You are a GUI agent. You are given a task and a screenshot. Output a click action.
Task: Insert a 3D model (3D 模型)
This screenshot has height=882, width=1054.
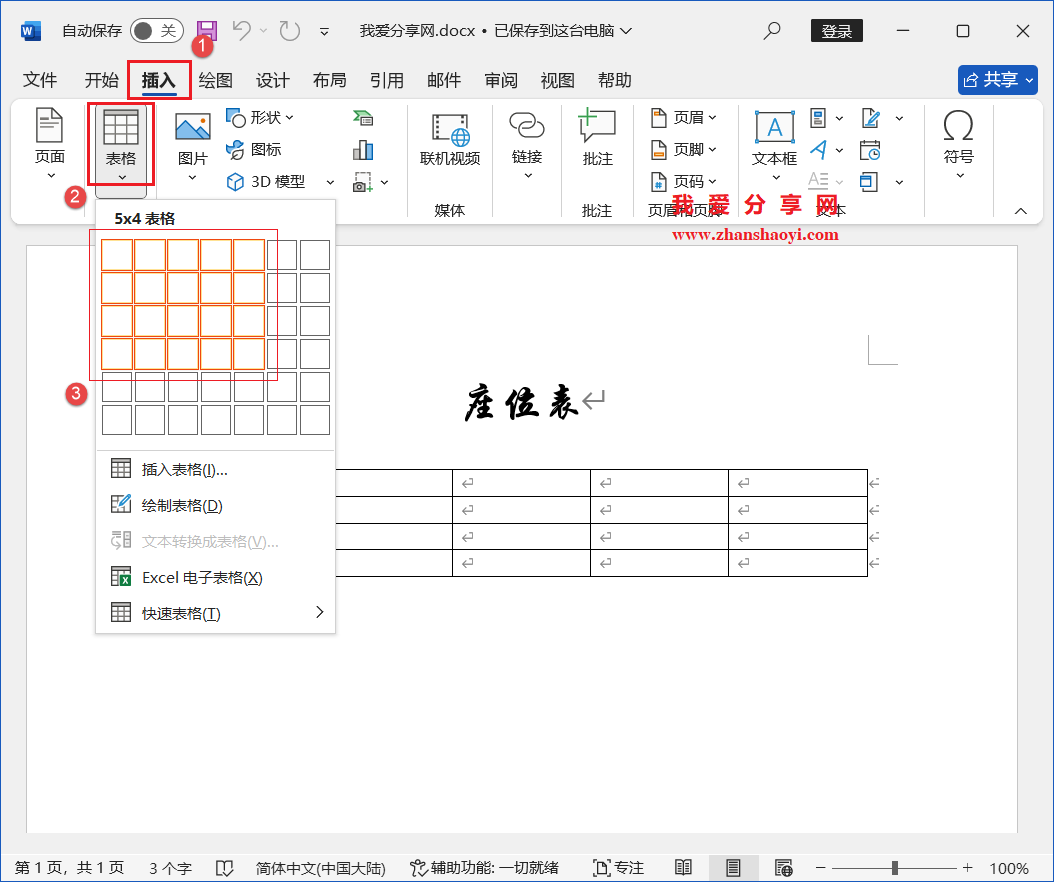[265, 182]
